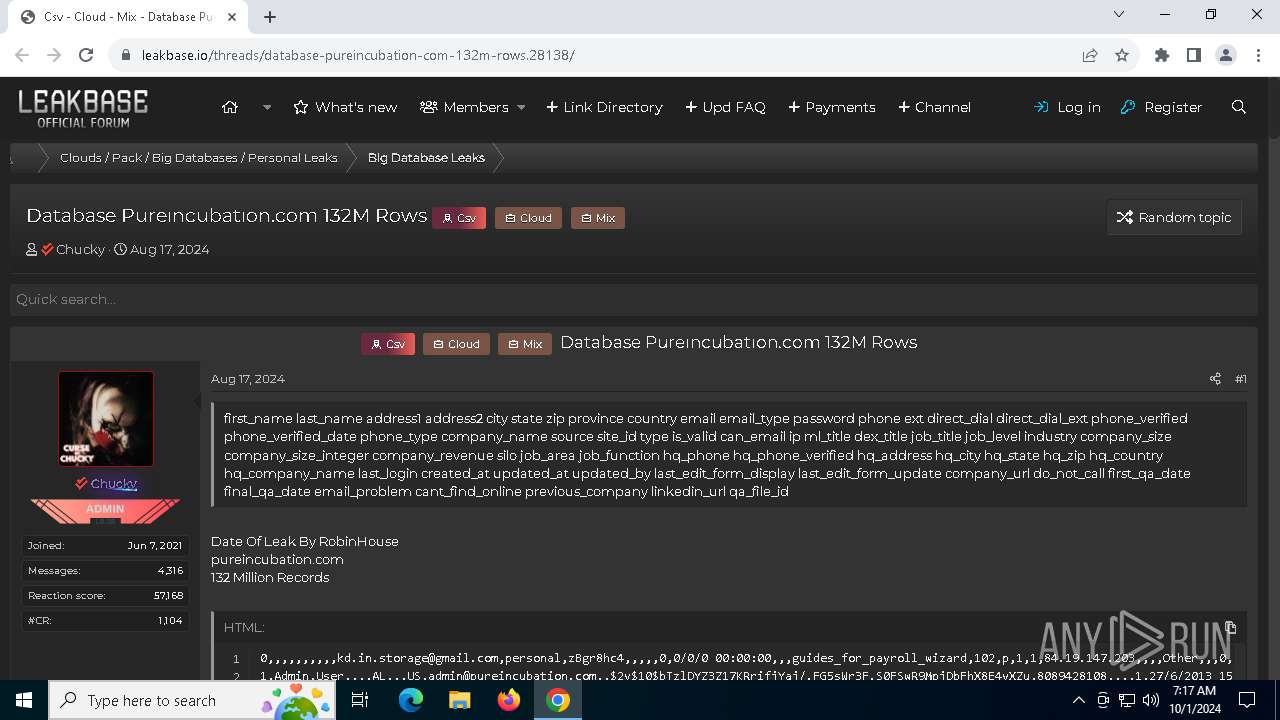The height and width of the screenshot is (720, 1280).
Task: Open tab search chevron
Action: click(1119, 14)
